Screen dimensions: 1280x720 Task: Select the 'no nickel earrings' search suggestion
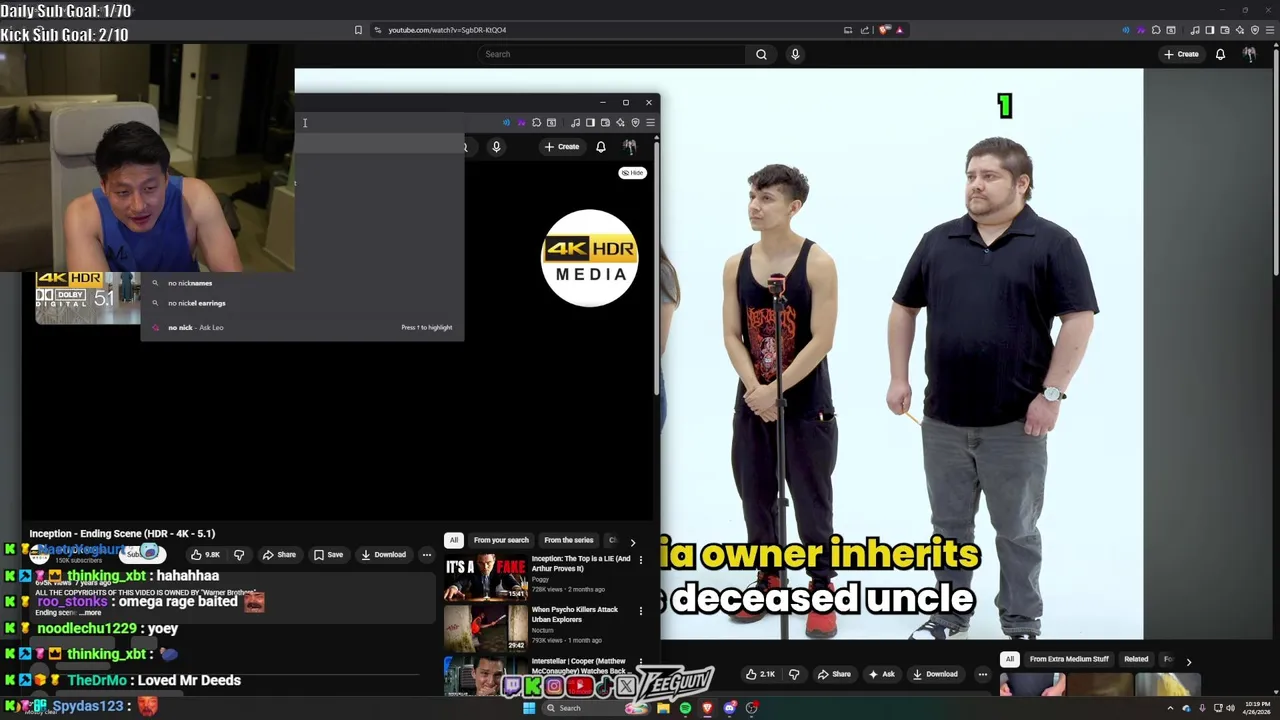[302, 303]
